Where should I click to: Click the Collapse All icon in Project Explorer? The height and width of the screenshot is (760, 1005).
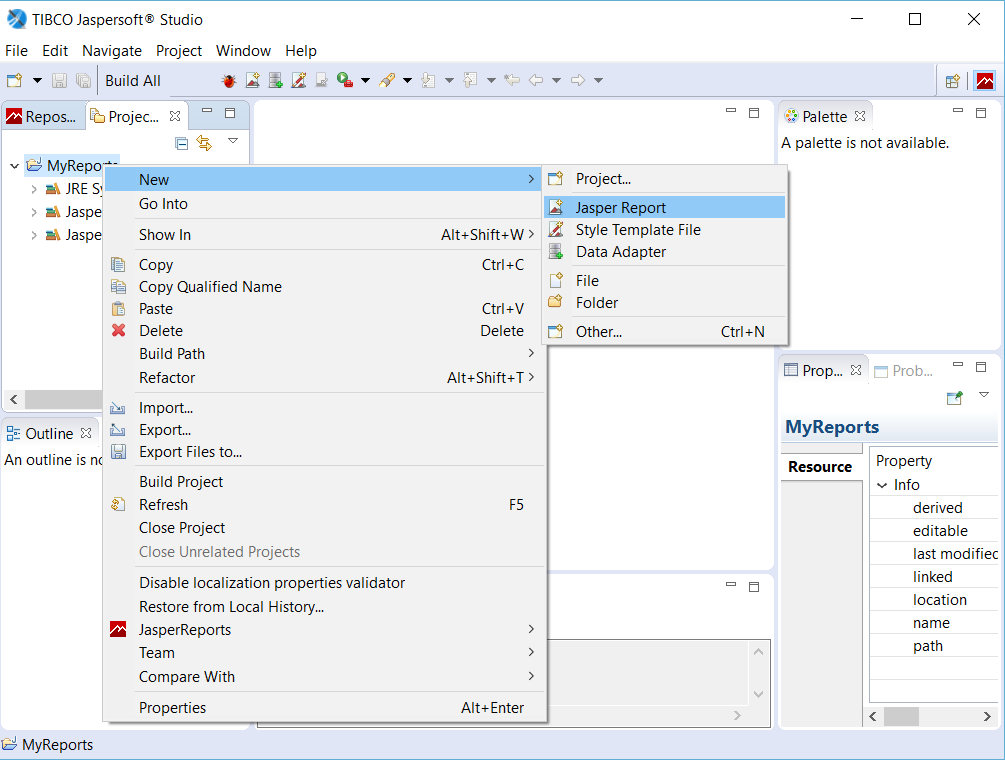pyautogui.click(x=181, y=143)
